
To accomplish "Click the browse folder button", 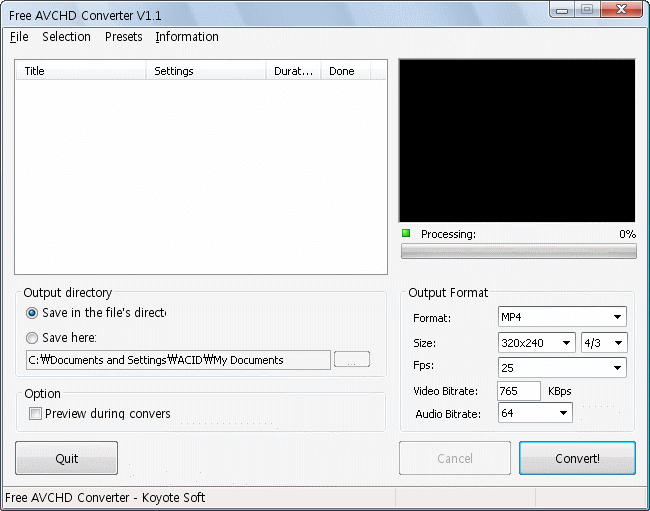I will pyautogui.click(x=352, y=359).
